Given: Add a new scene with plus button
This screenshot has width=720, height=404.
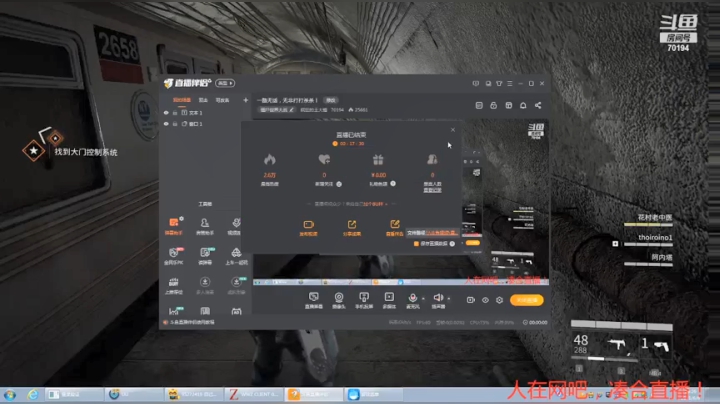Looking at the screenshot, I should (x=246, y=100).
